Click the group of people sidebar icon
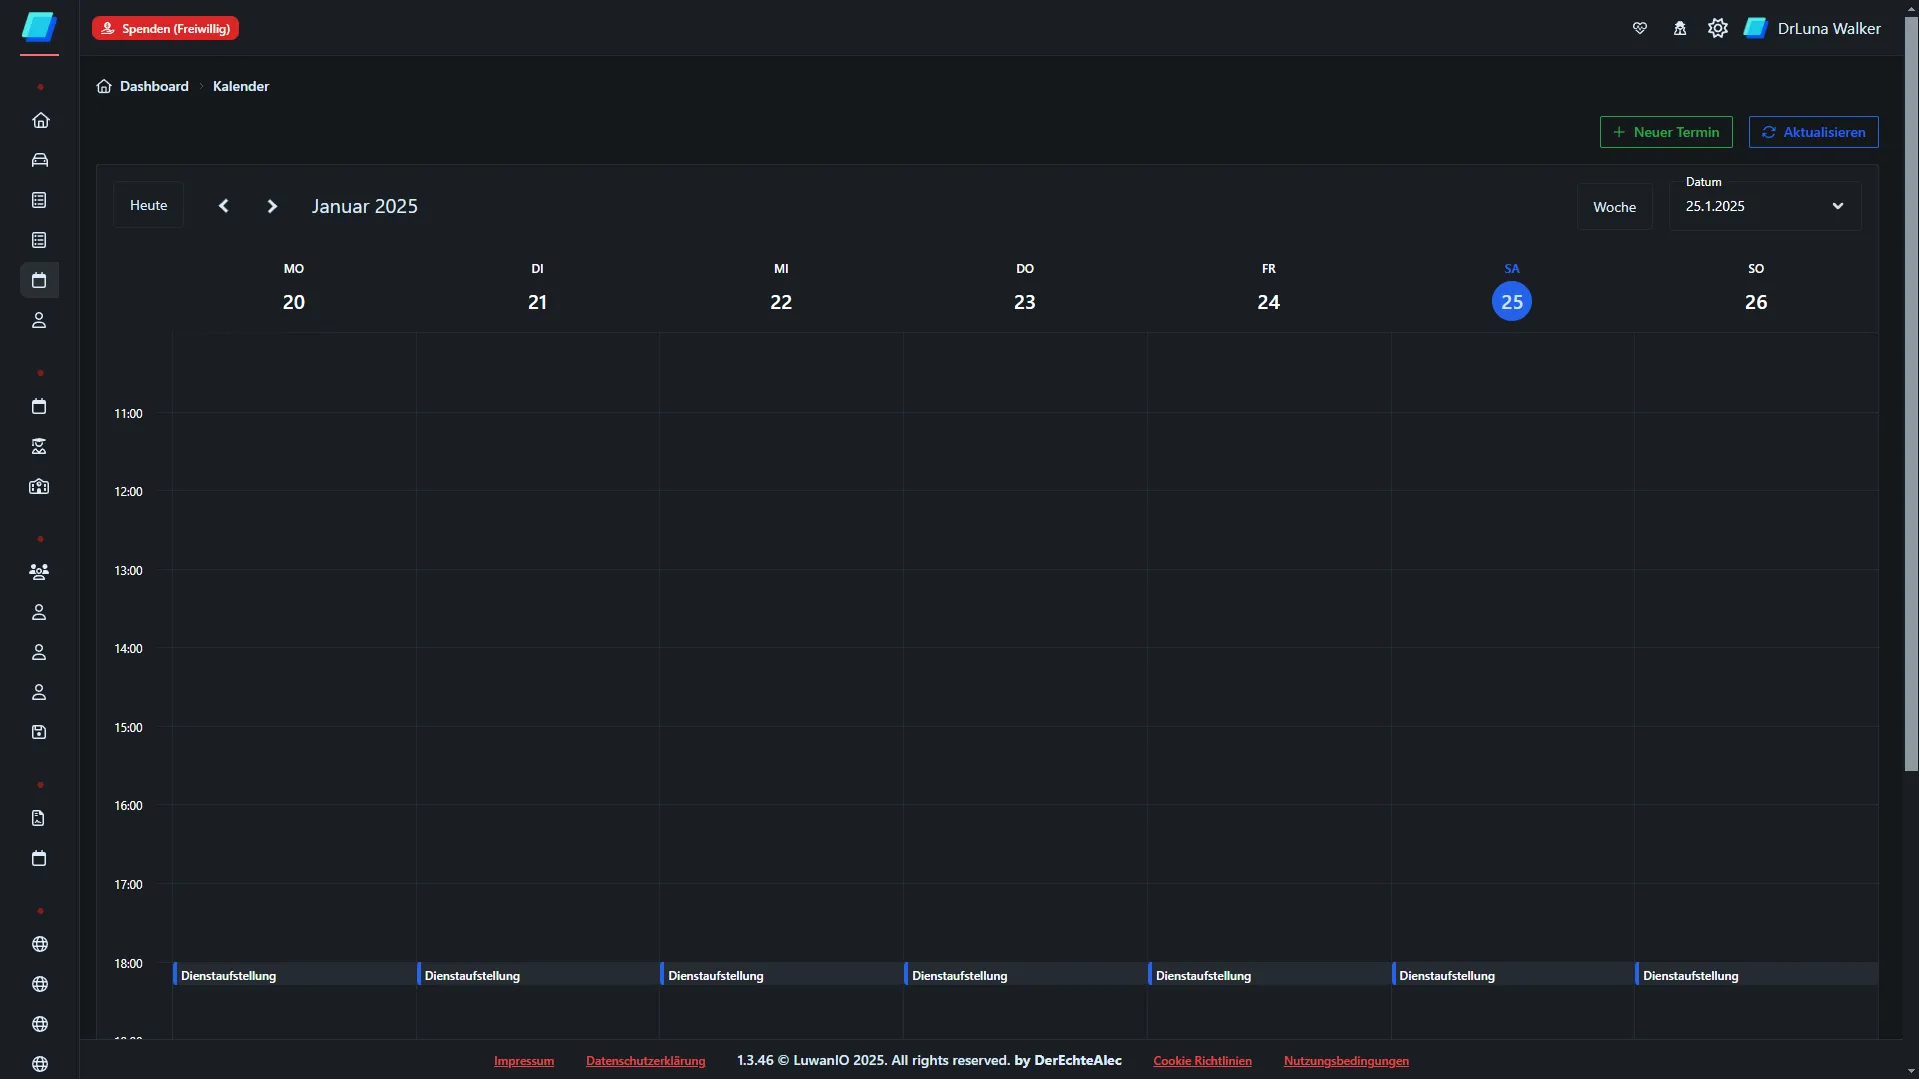 (x=39, y=572)
